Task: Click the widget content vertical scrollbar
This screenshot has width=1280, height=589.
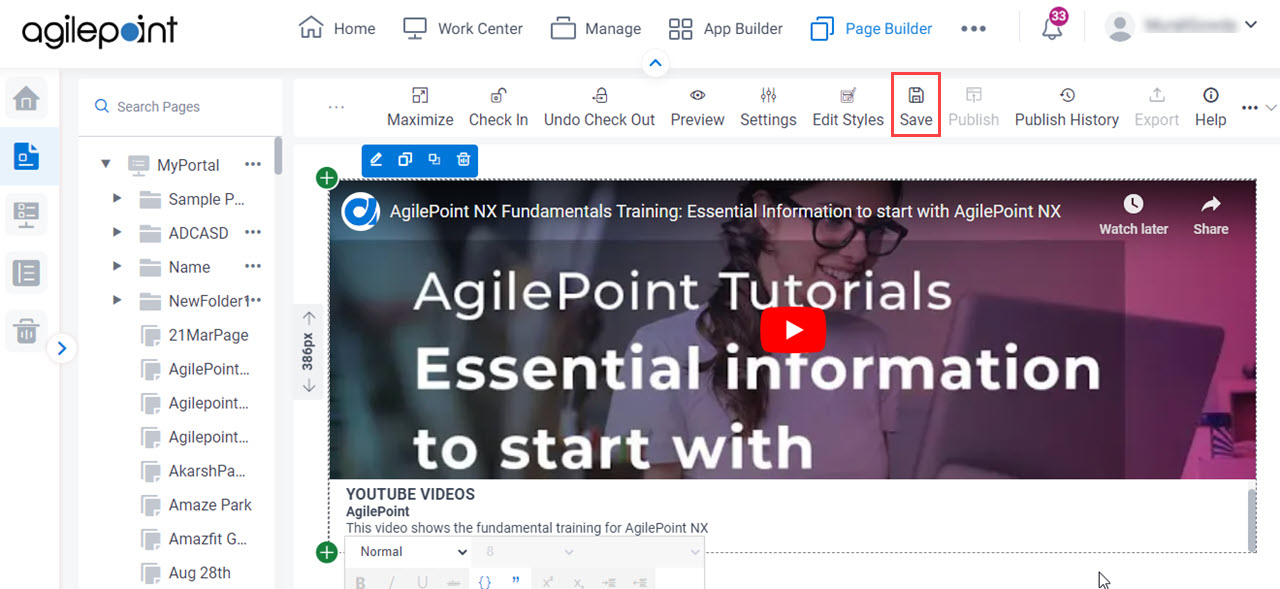Action: point(1250,518)
